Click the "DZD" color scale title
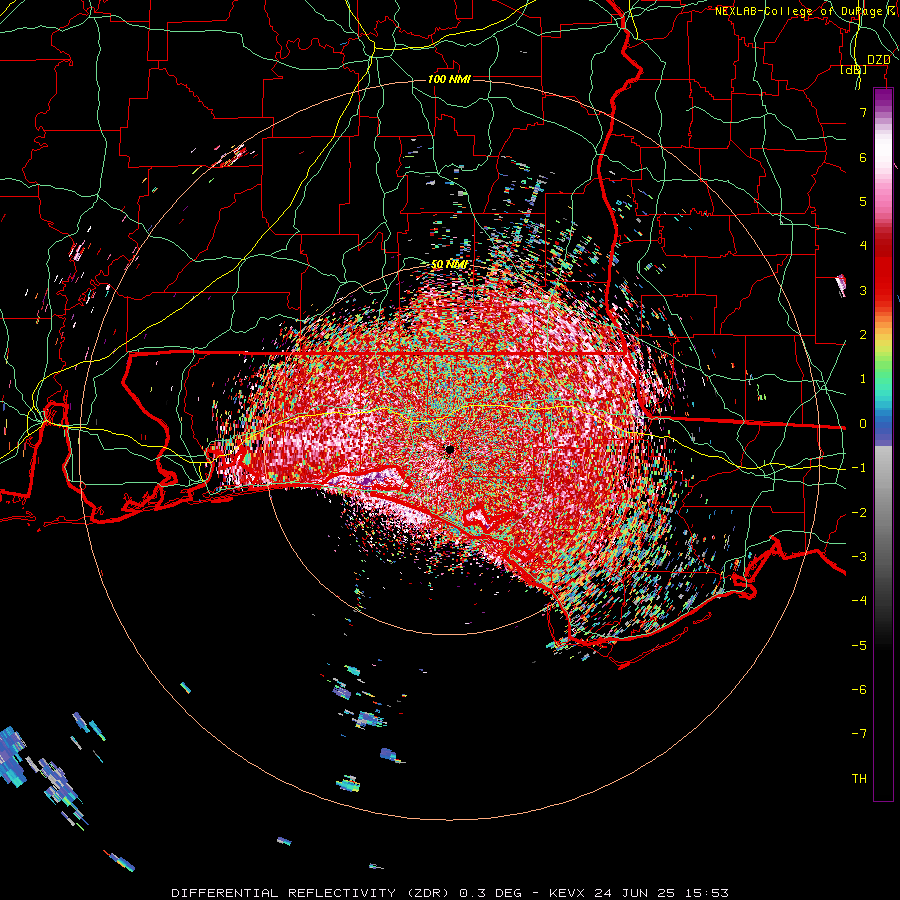The height and width of the screenshot is (900, 900). 878,60
